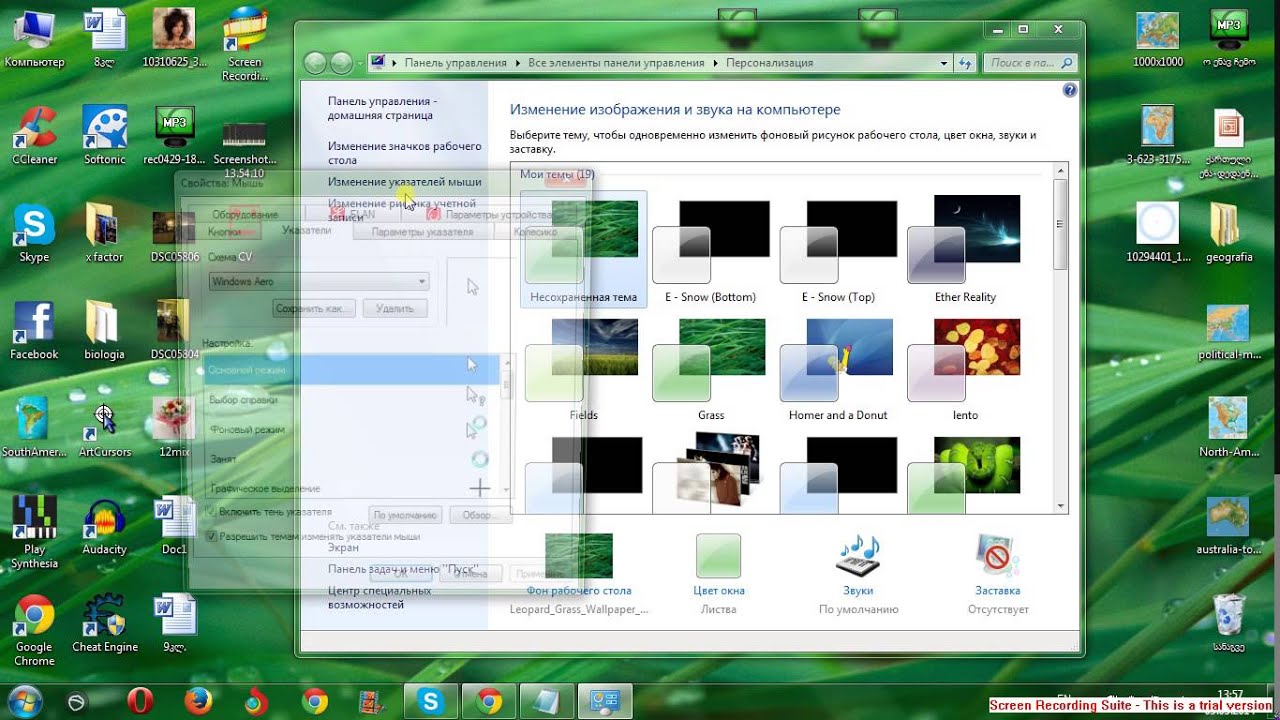Open the Windows Start menu orb
Screen dimensions: 1280x720
point(23,701)
